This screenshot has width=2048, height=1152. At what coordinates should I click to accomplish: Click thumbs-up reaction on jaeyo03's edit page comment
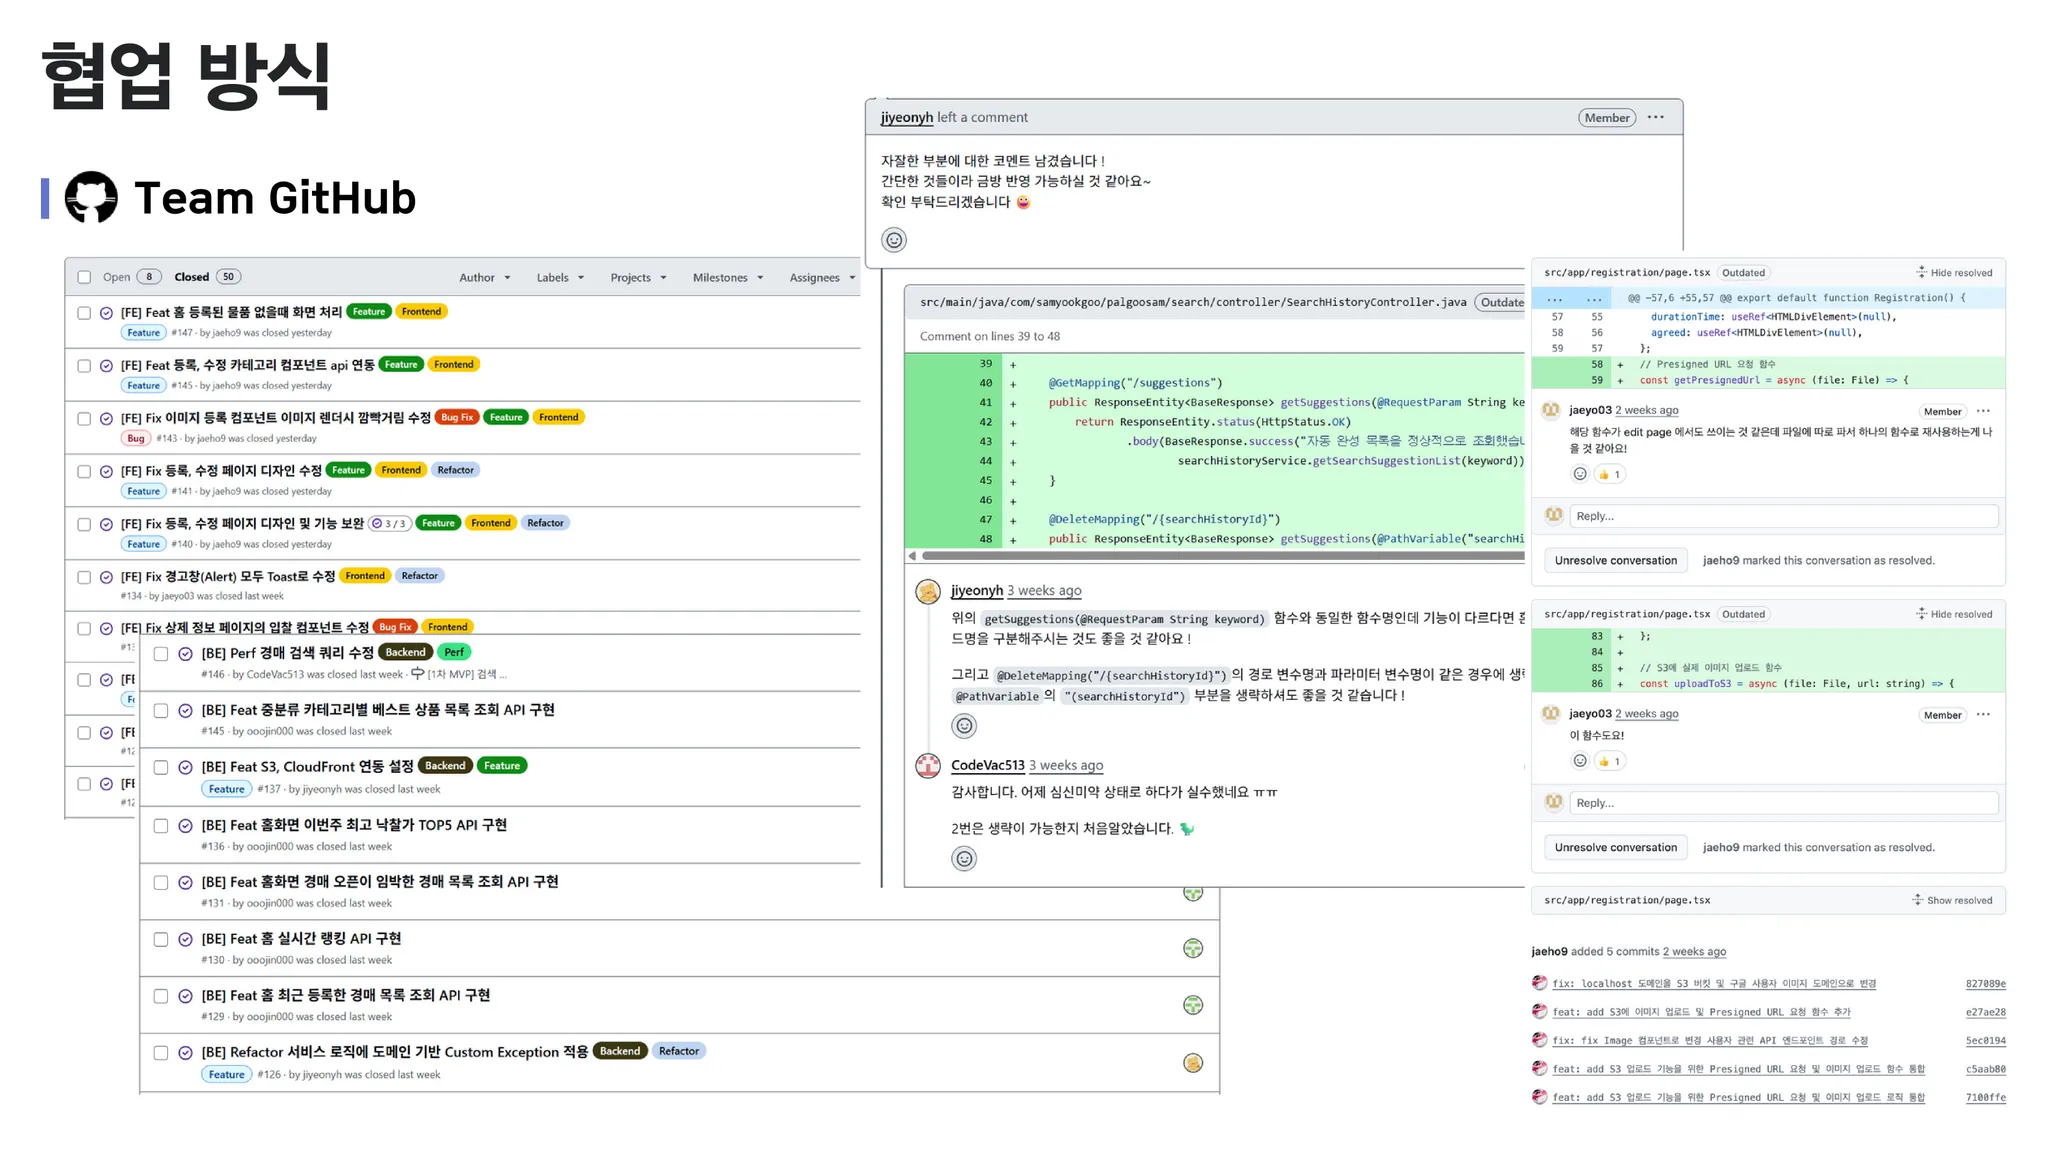point(1610,474)
